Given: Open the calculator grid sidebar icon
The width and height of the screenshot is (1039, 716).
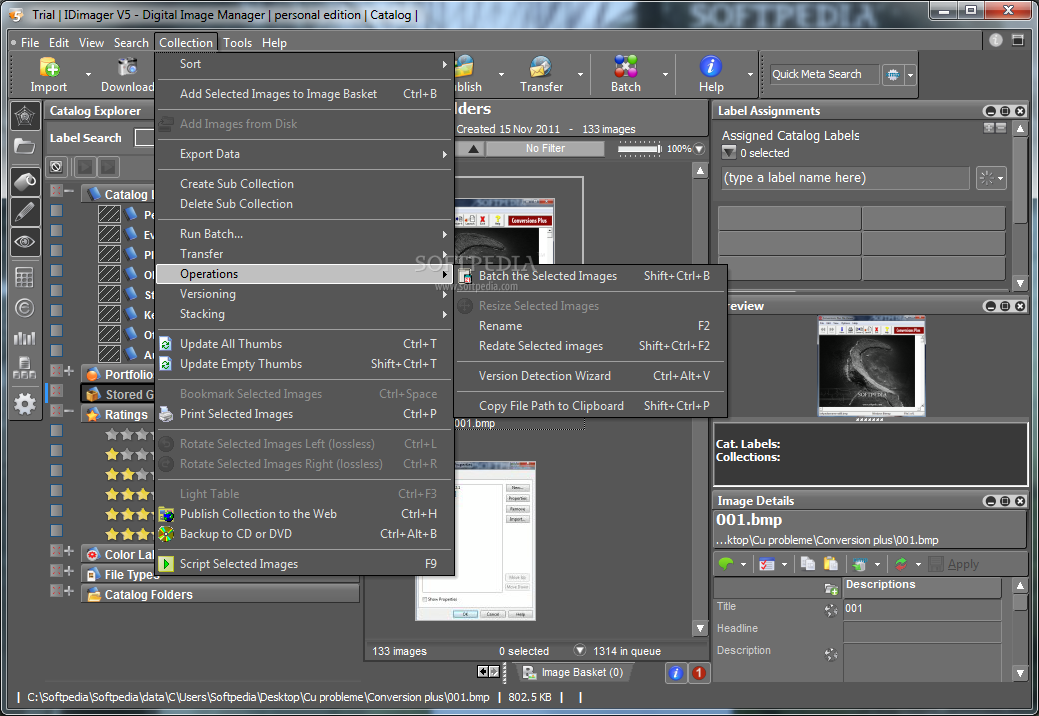Looking at the screenshot, I should coord(25,277).
